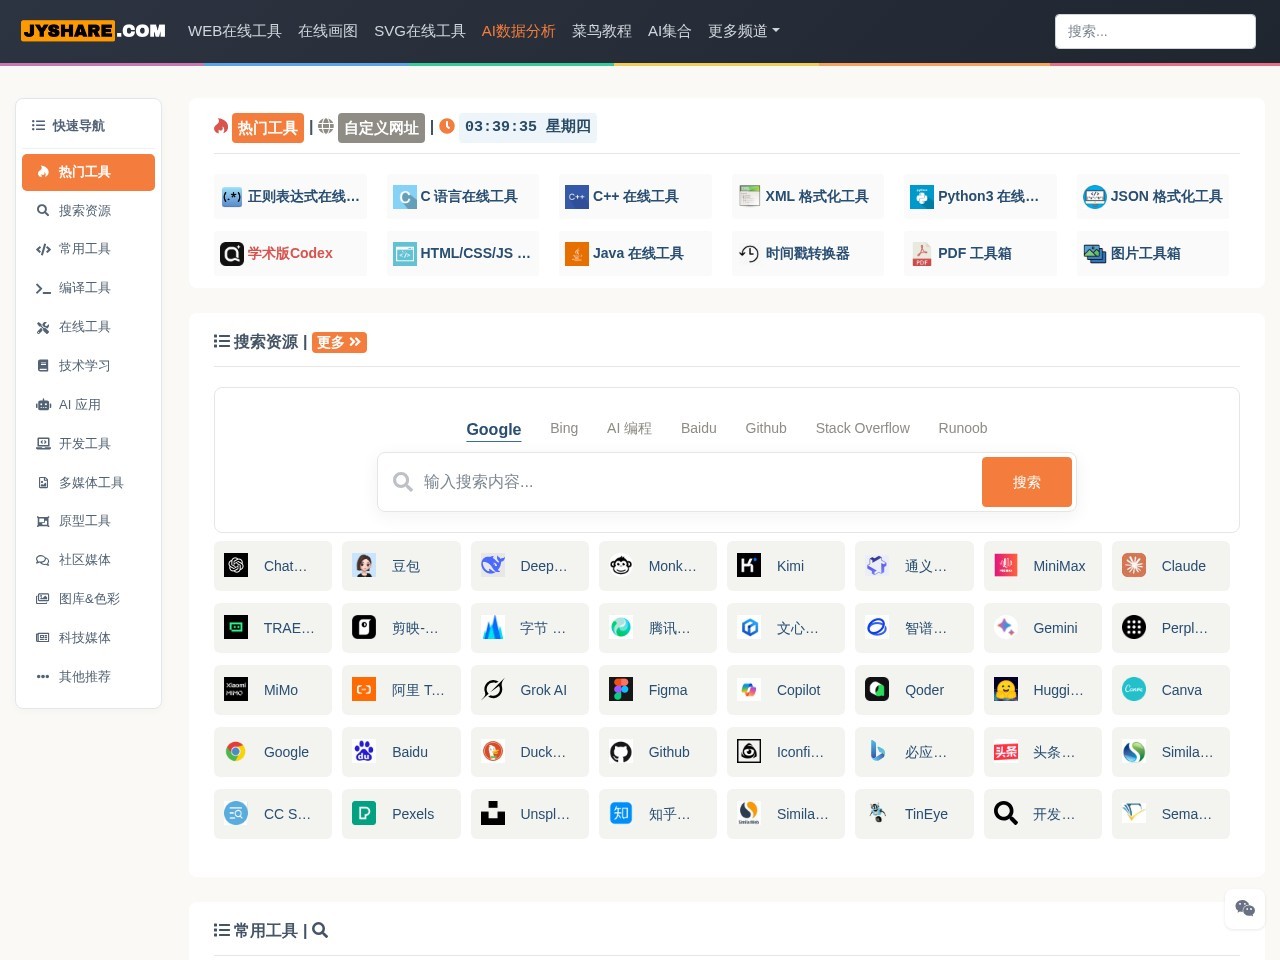Open the Claude shortcut

click(1171, 566)
